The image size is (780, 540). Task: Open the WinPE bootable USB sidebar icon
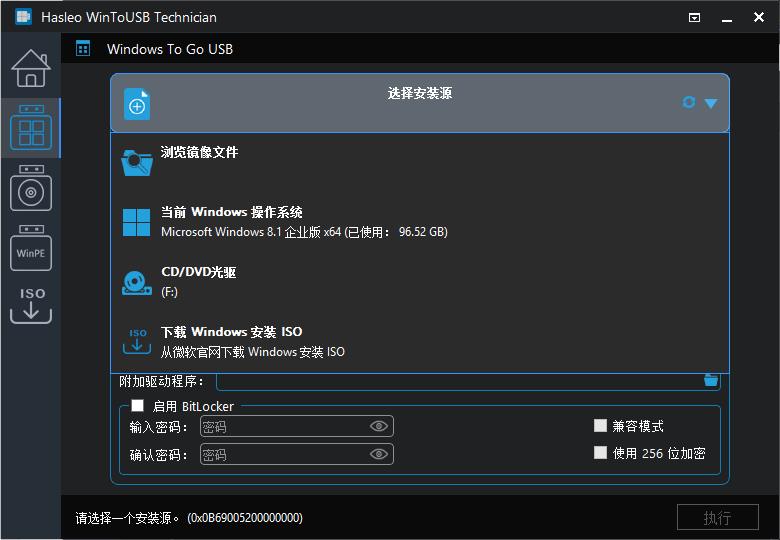point(31,248)
